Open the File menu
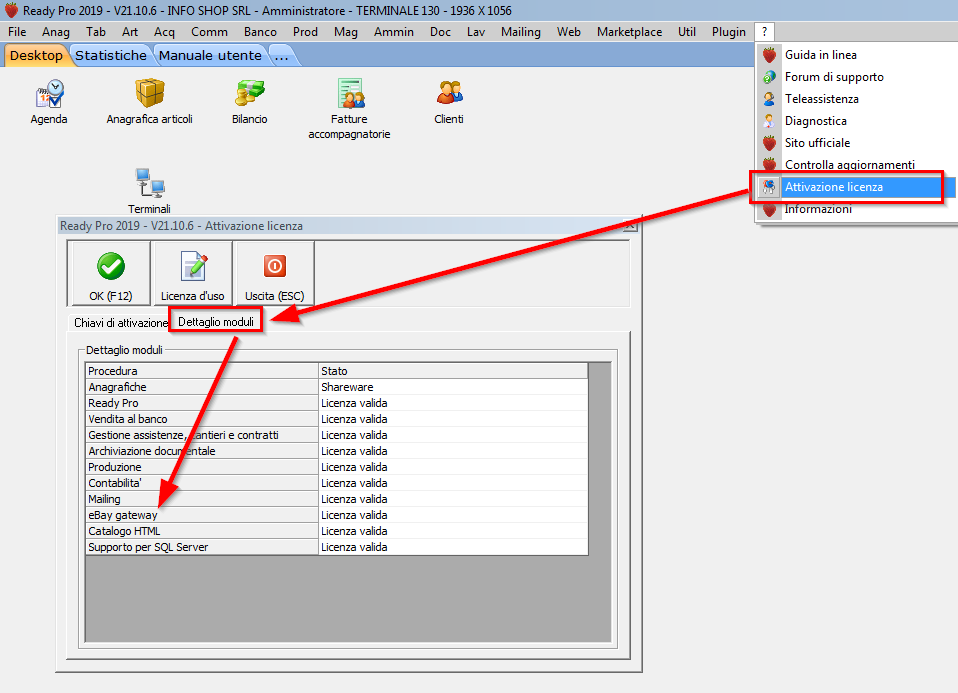 (x=17, y=32)
